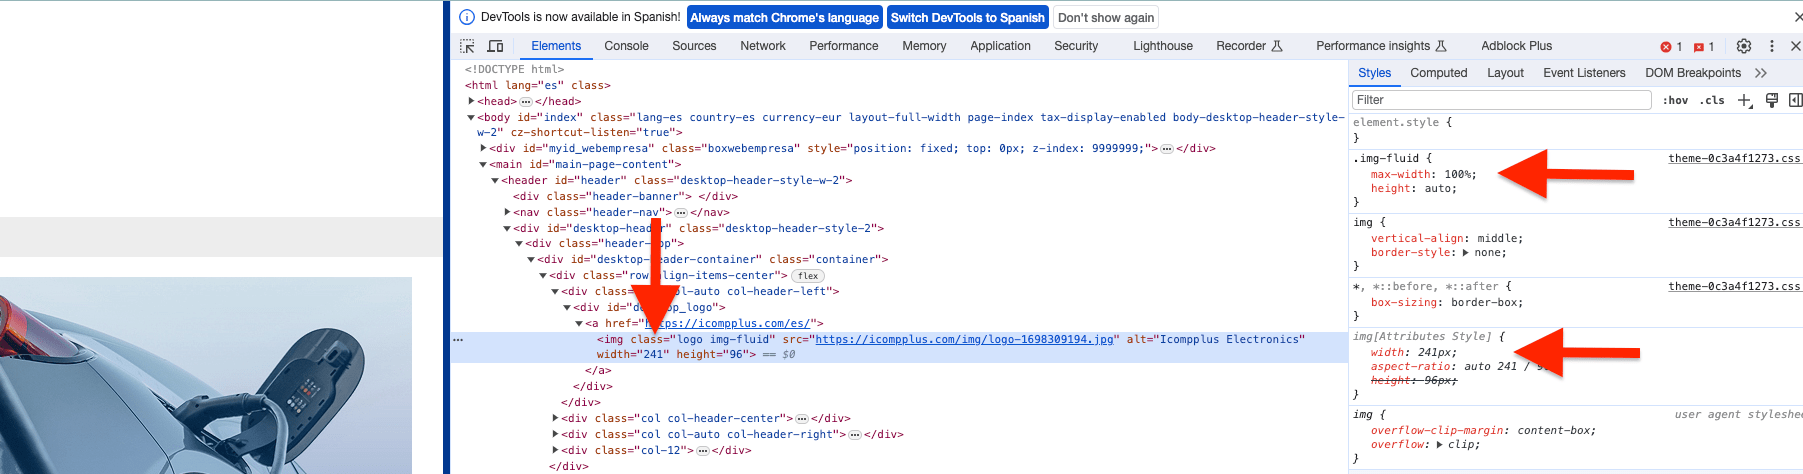
Task: Click the red issues count badge
Action: (1704, 47)
